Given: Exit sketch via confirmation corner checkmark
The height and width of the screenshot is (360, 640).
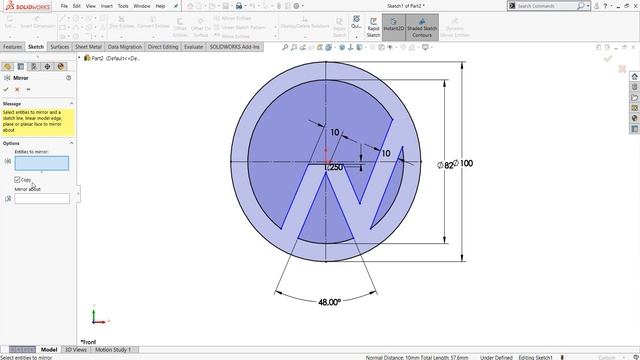Looking at the screenshot, I should [608, 59].
